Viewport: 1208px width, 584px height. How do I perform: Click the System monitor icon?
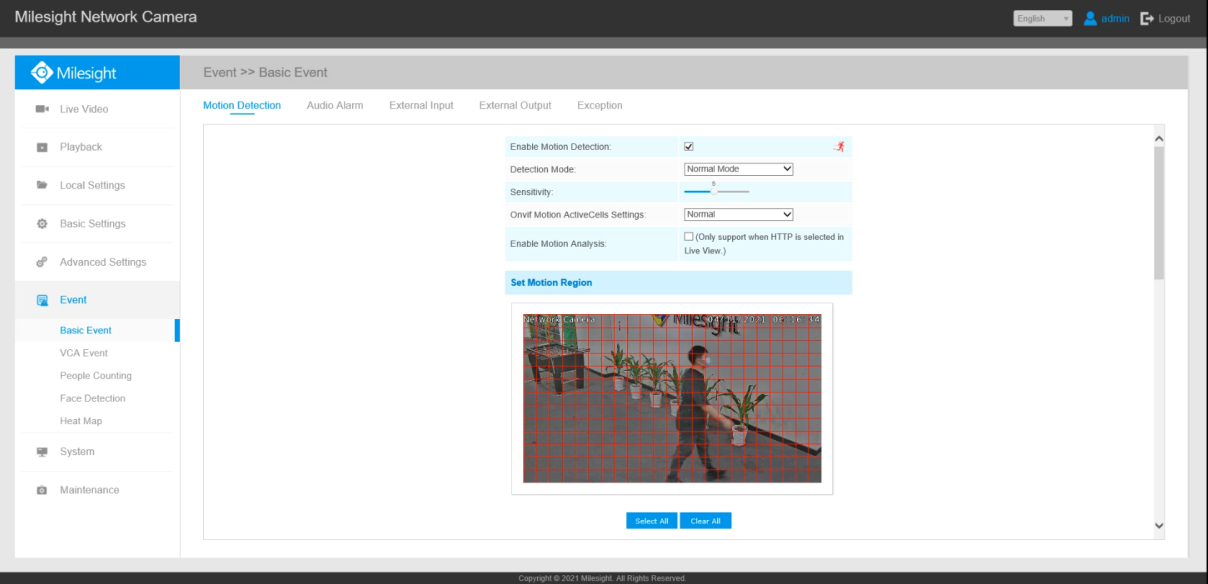coord(42,452)
